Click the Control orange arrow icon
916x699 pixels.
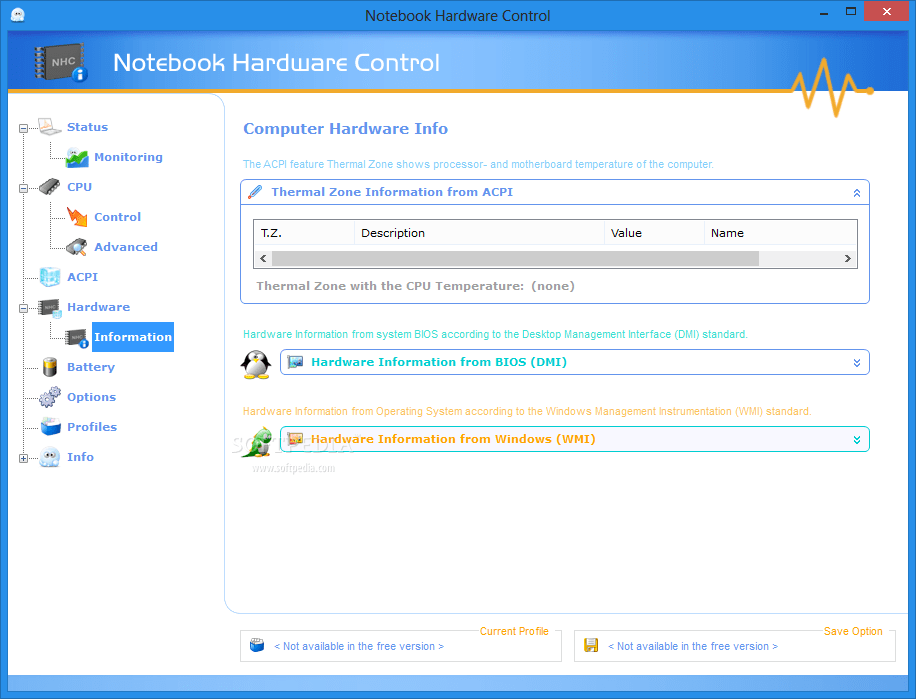pyautogui.click(x=77, y=217)
